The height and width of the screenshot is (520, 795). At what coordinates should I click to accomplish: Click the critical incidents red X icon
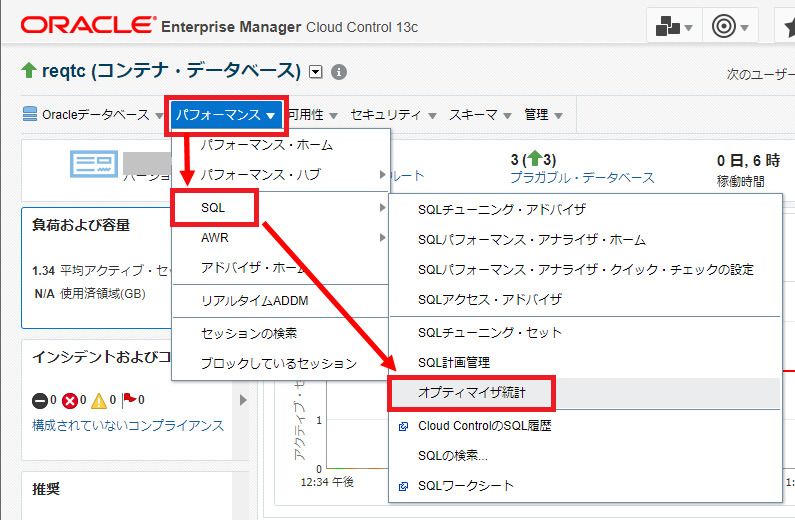click(x=69, y=400)
